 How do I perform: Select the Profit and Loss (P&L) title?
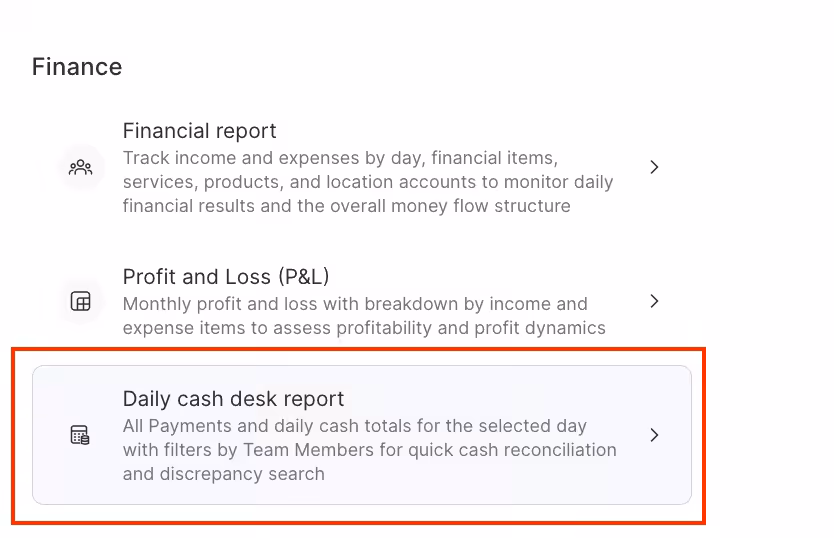click(x=225, y=276)
